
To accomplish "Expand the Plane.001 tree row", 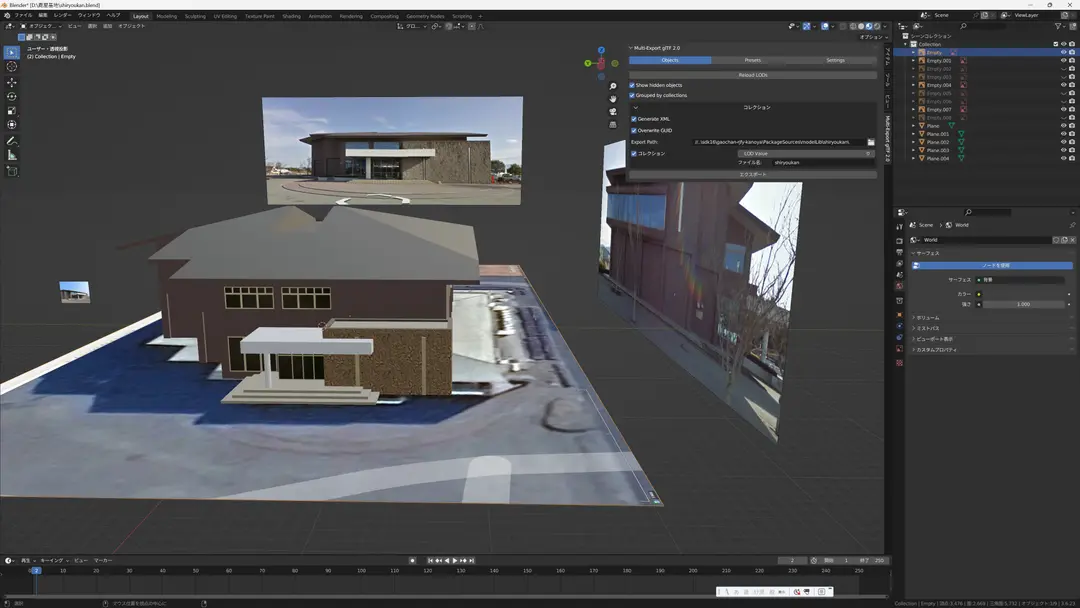I will [913, 134].
